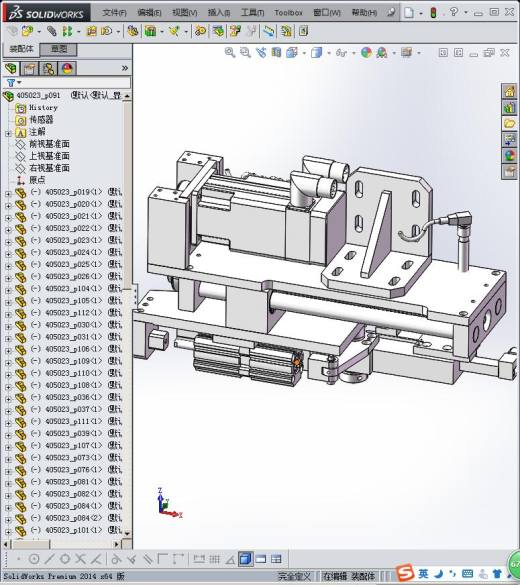Viewport: 520px width, 585px height.
Task: Click the Display Style cube icon
Action: [x=316, y=53]
